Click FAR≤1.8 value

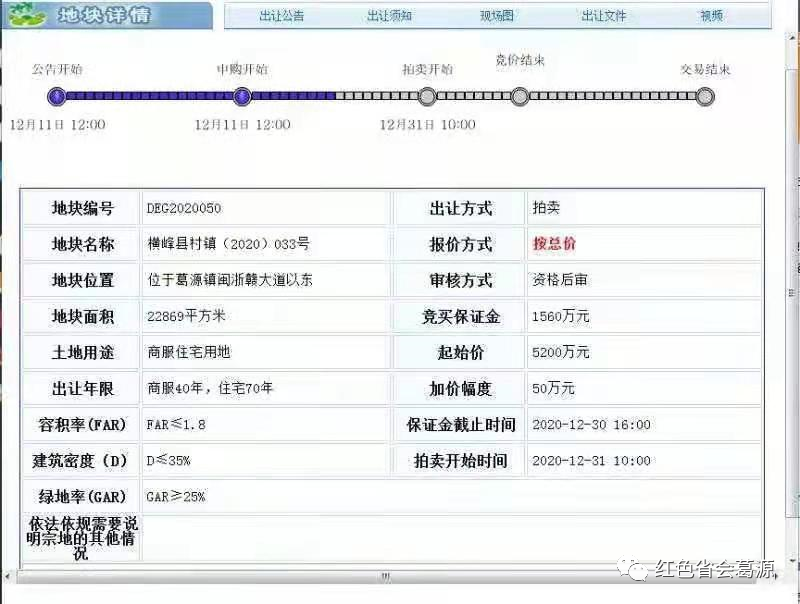coord(176,424)
